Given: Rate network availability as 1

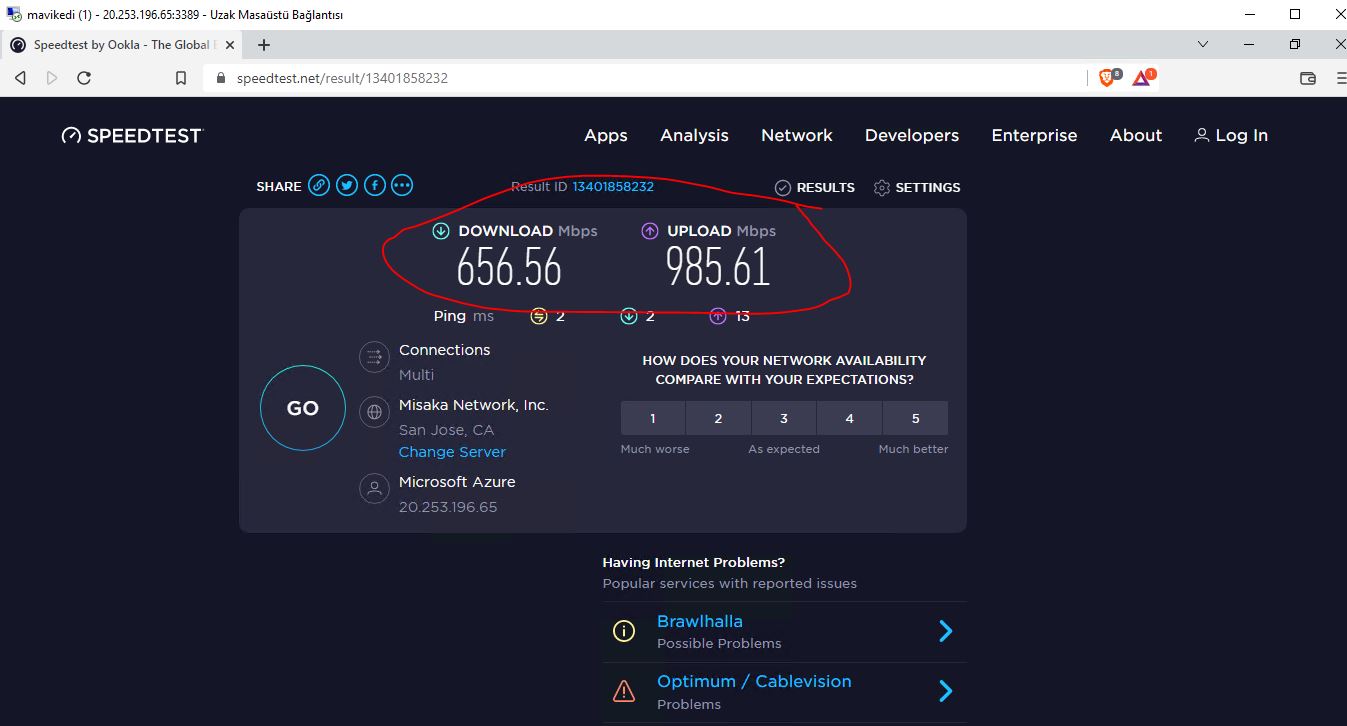Looking at the screenshot, I should coord(653,418).
